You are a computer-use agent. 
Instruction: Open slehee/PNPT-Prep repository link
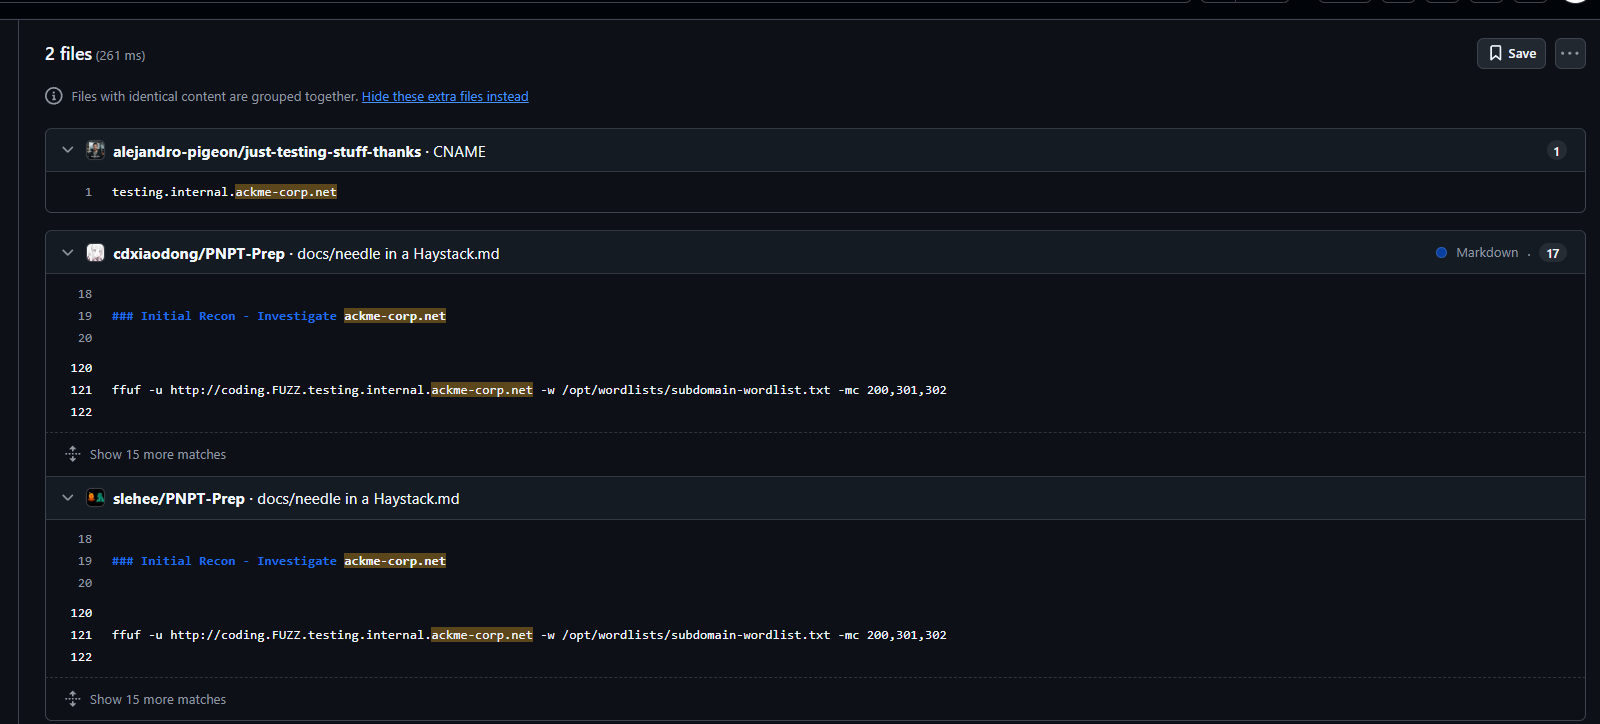click(x=179, y=499)
